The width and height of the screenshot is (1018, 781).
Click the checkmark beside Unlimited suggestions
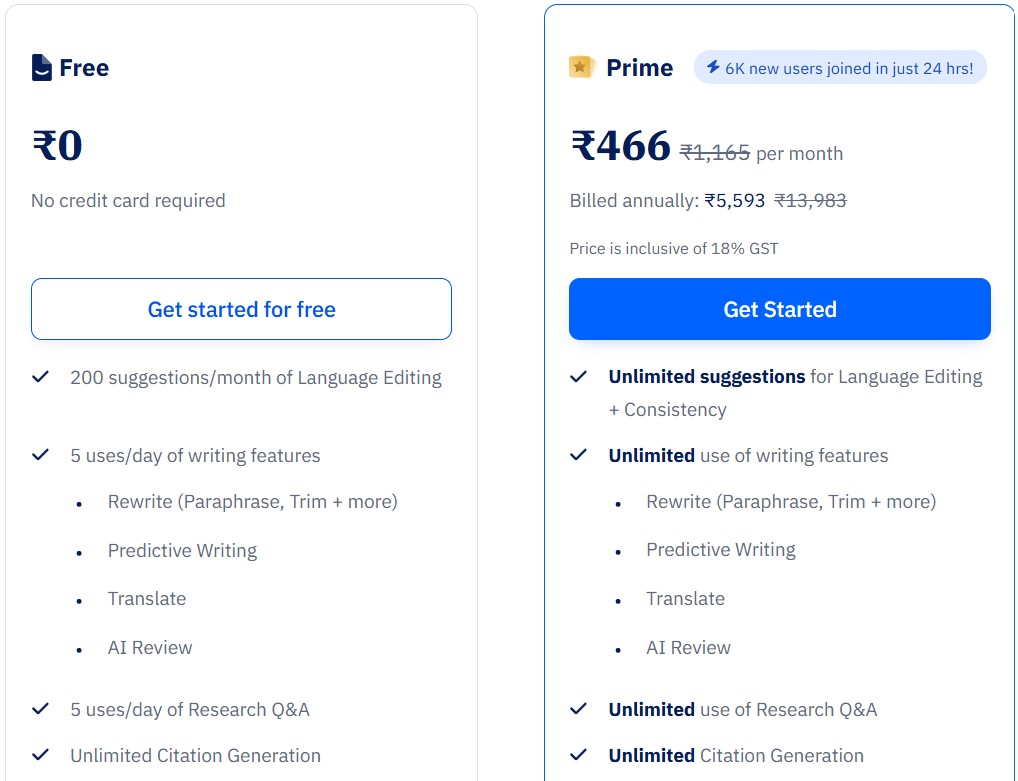coord(578,377)
